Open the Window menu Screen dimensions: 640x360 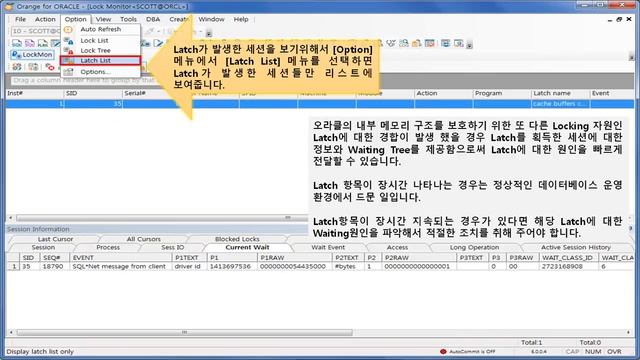click(x=211, y=19)
